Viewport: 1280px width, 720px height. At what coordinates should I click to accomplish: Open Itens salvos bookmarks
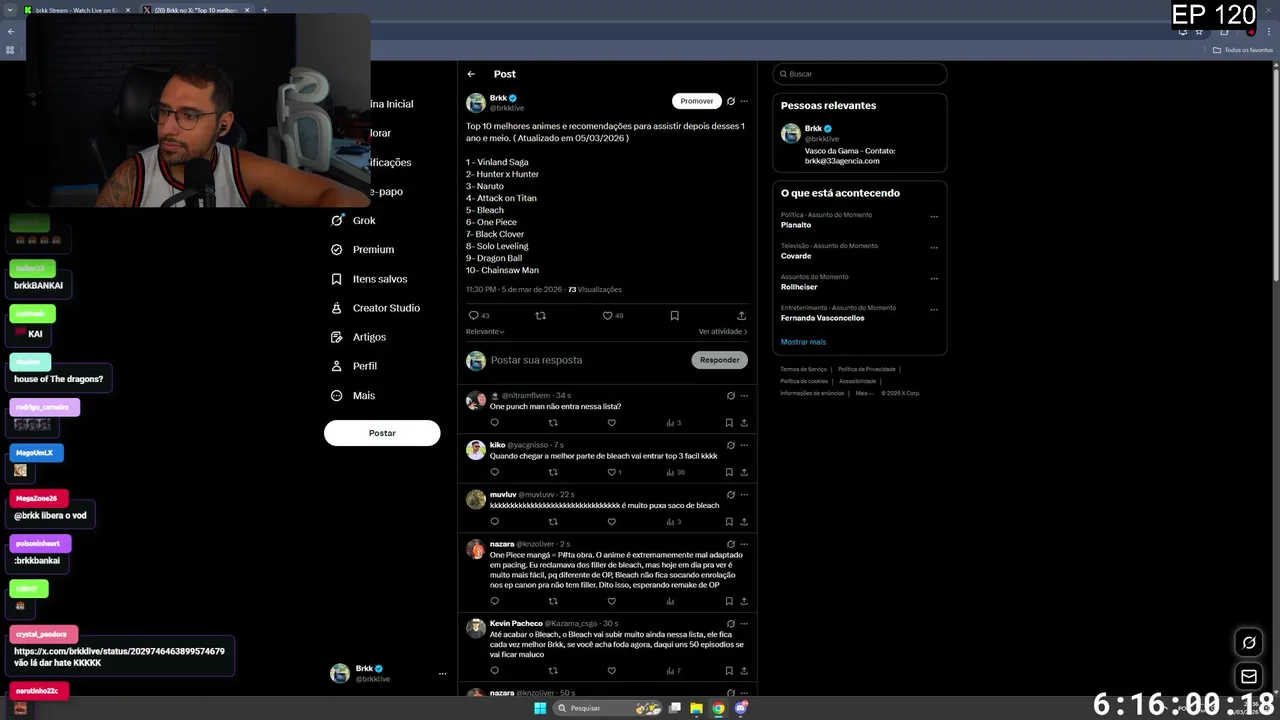tap(369, 279)
